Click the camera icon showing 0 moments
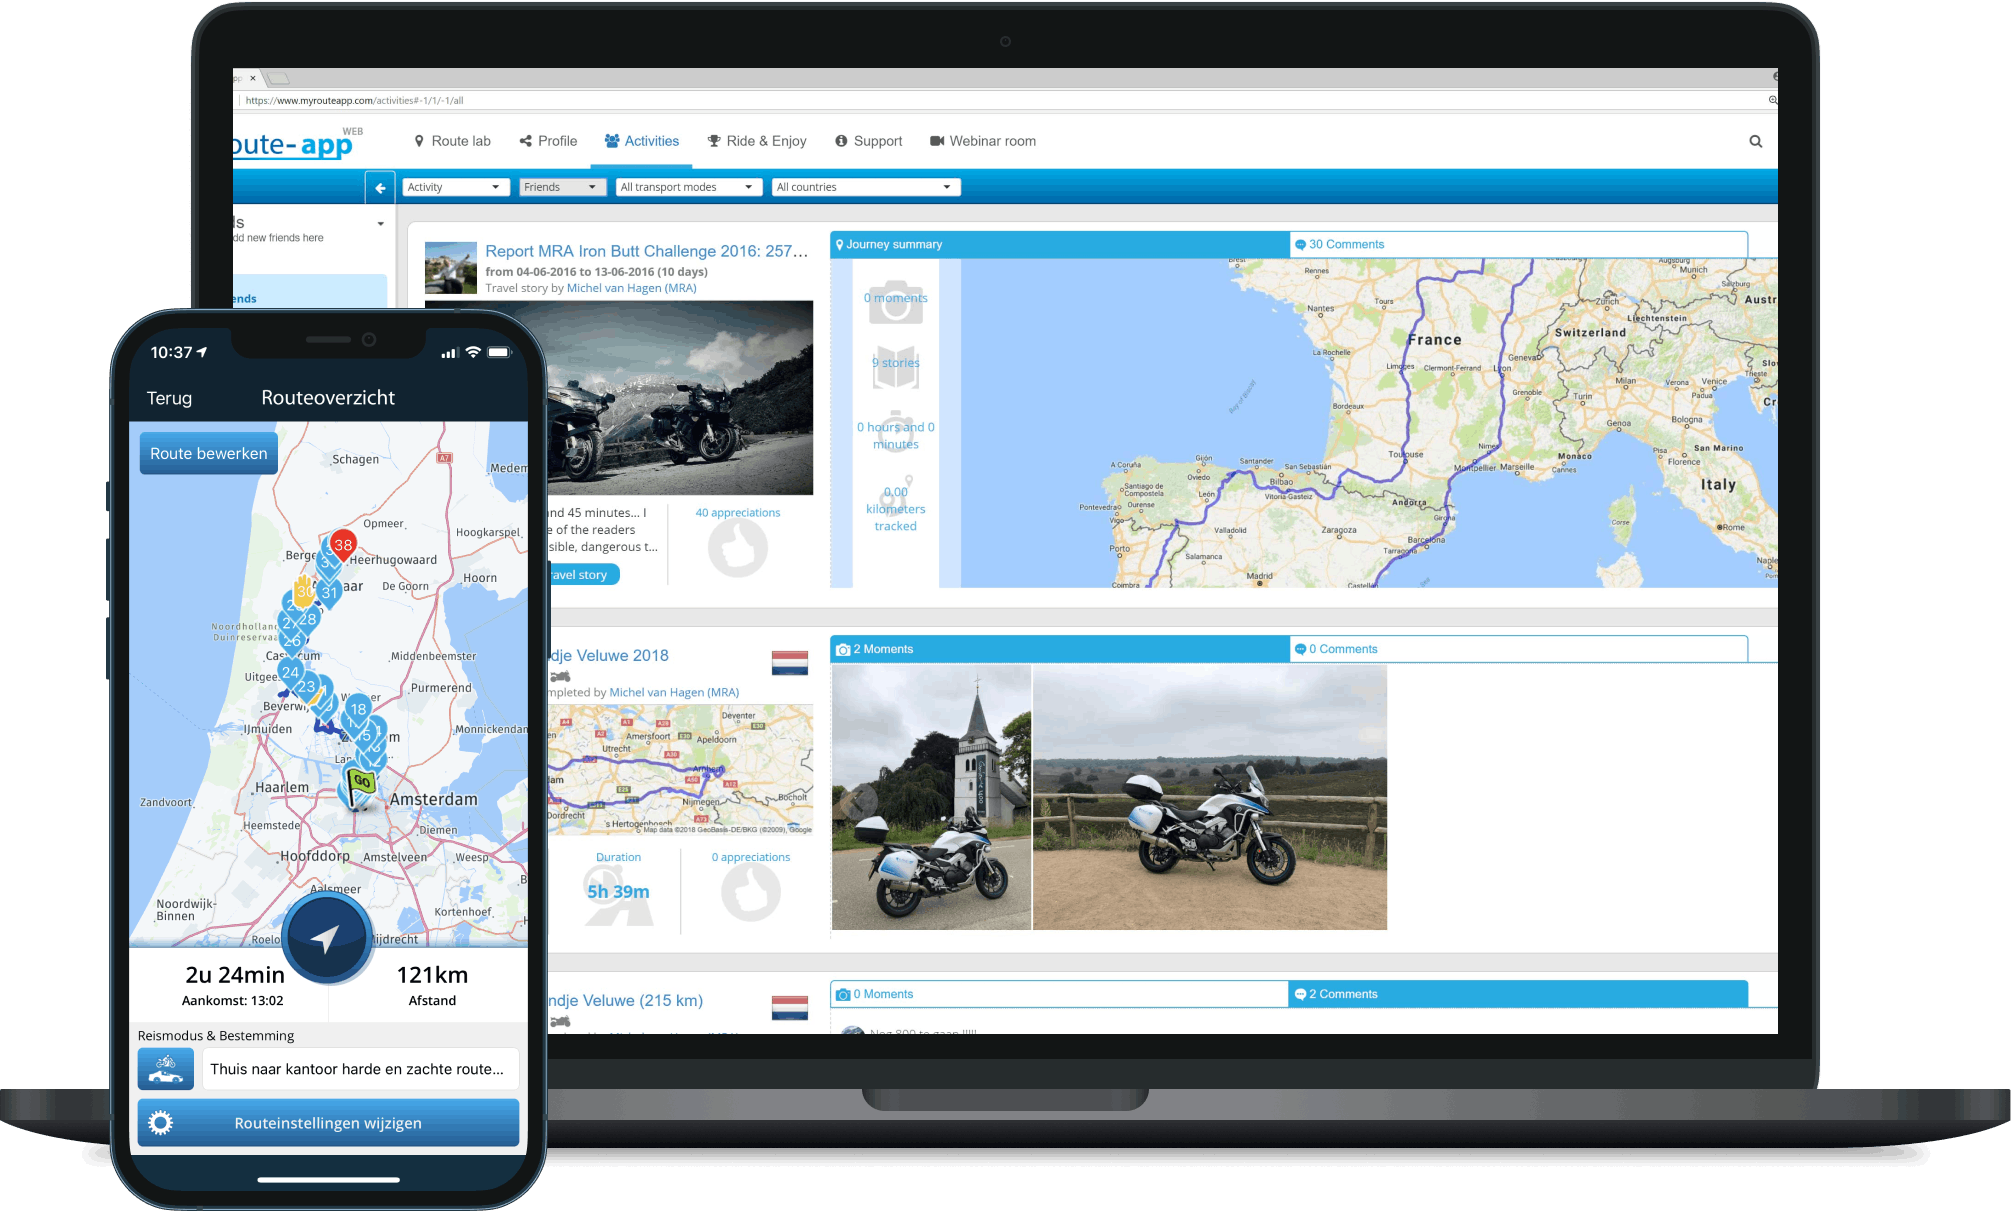This screenshot has height=1211, width=2011. (896, 303)
